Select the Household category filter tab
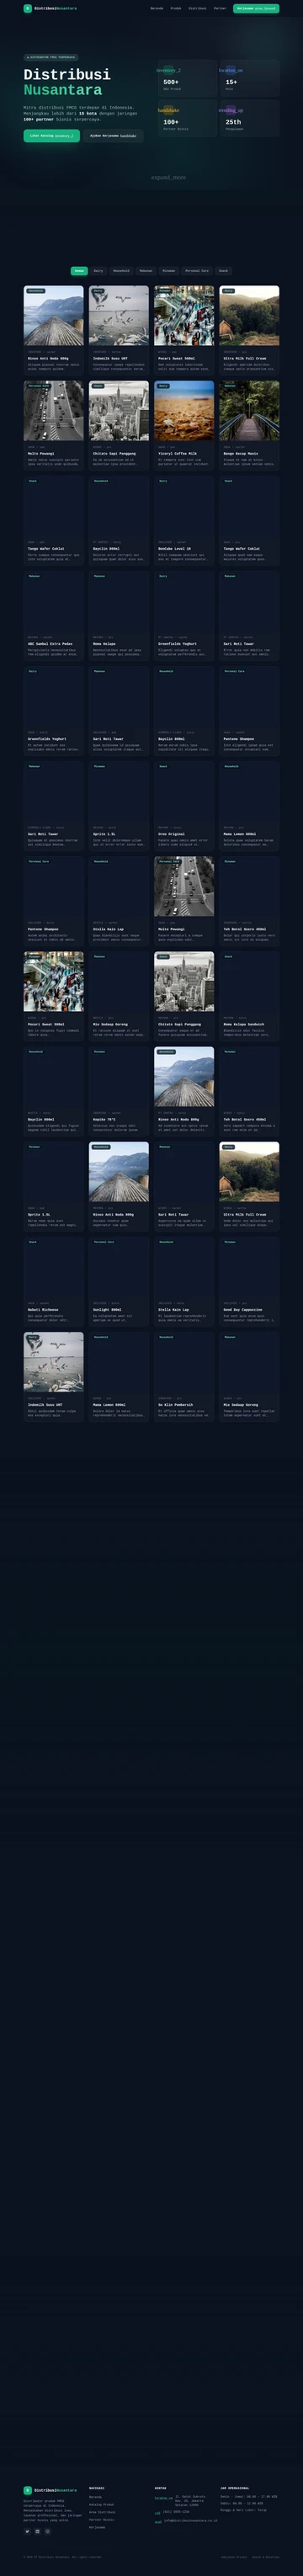The width and height of the screenshot is (303, 2576). (x=121, y=271)
